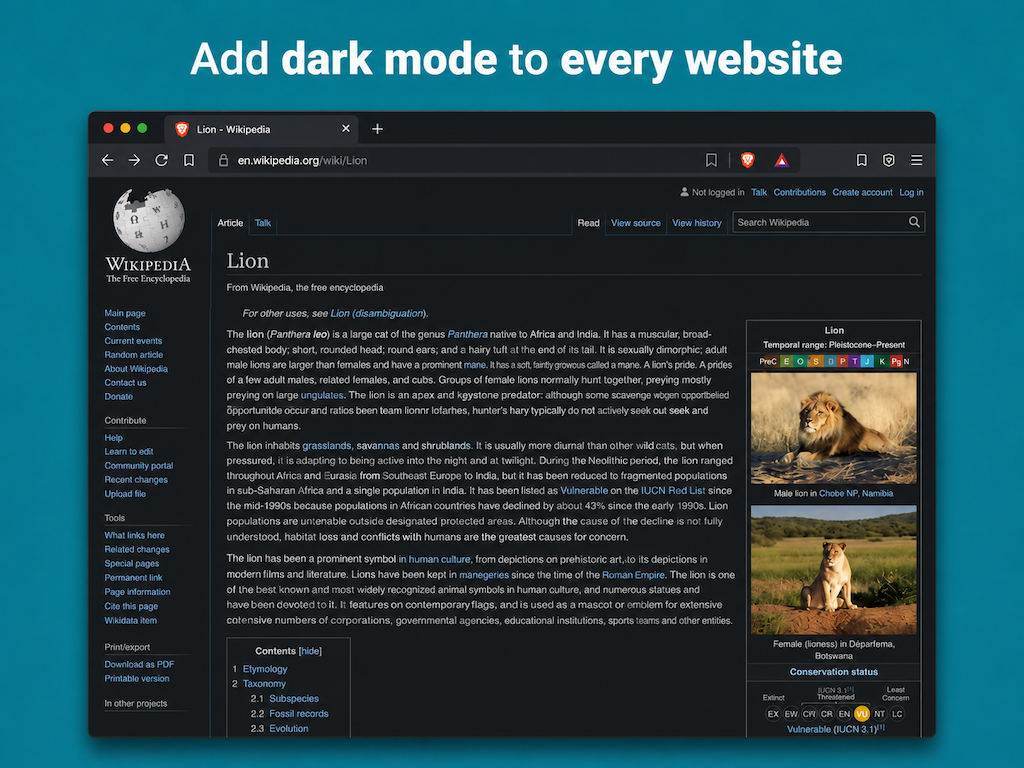Screen dimensions: 1024x768
Task: Open the IUCN Red List link
Action: coord(673,490)
